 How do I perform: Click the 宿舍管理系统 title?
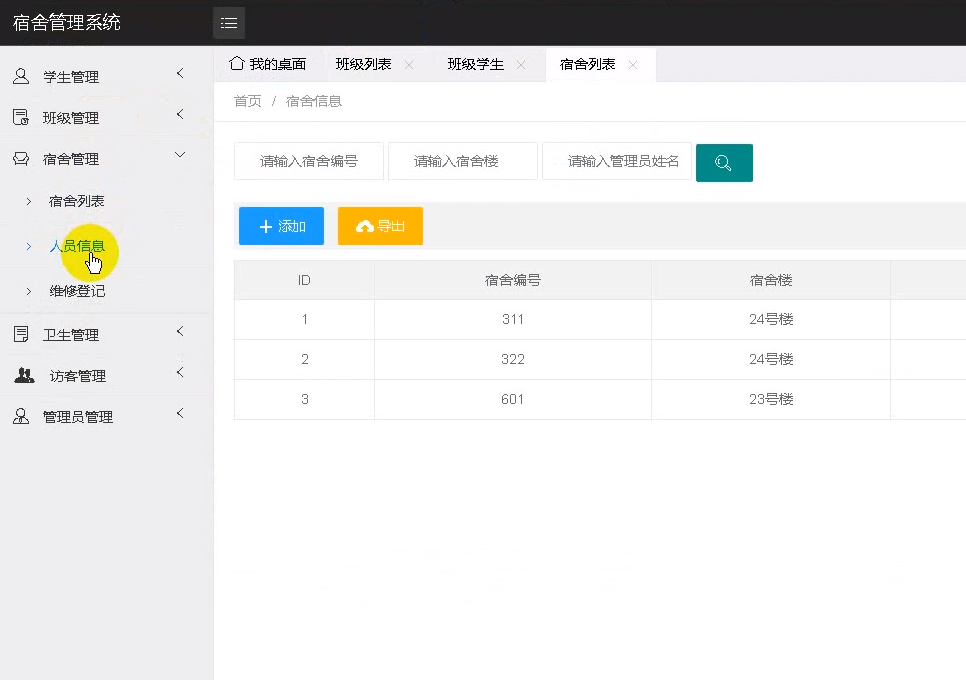click(67, 23)
